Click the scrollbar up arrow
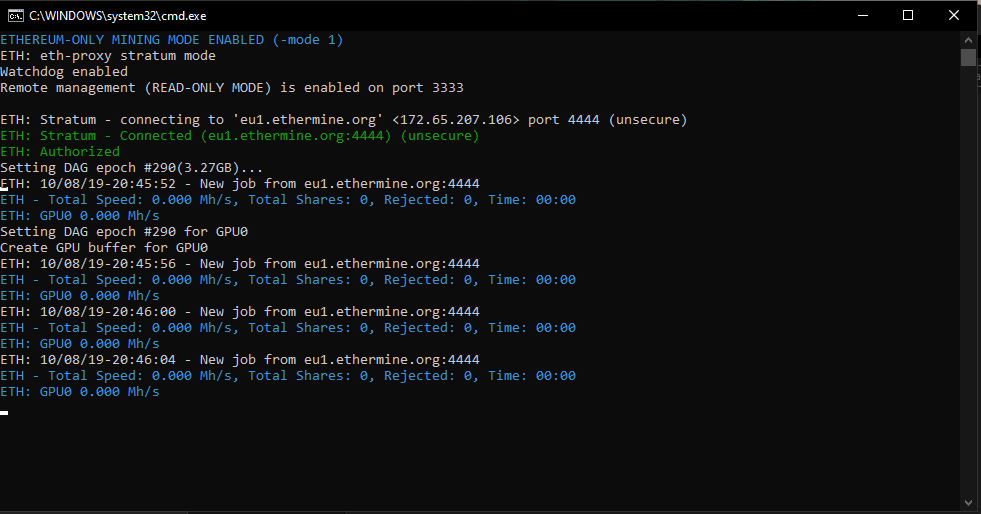Viewport: 981px width, 514px height. click(968, 39)
